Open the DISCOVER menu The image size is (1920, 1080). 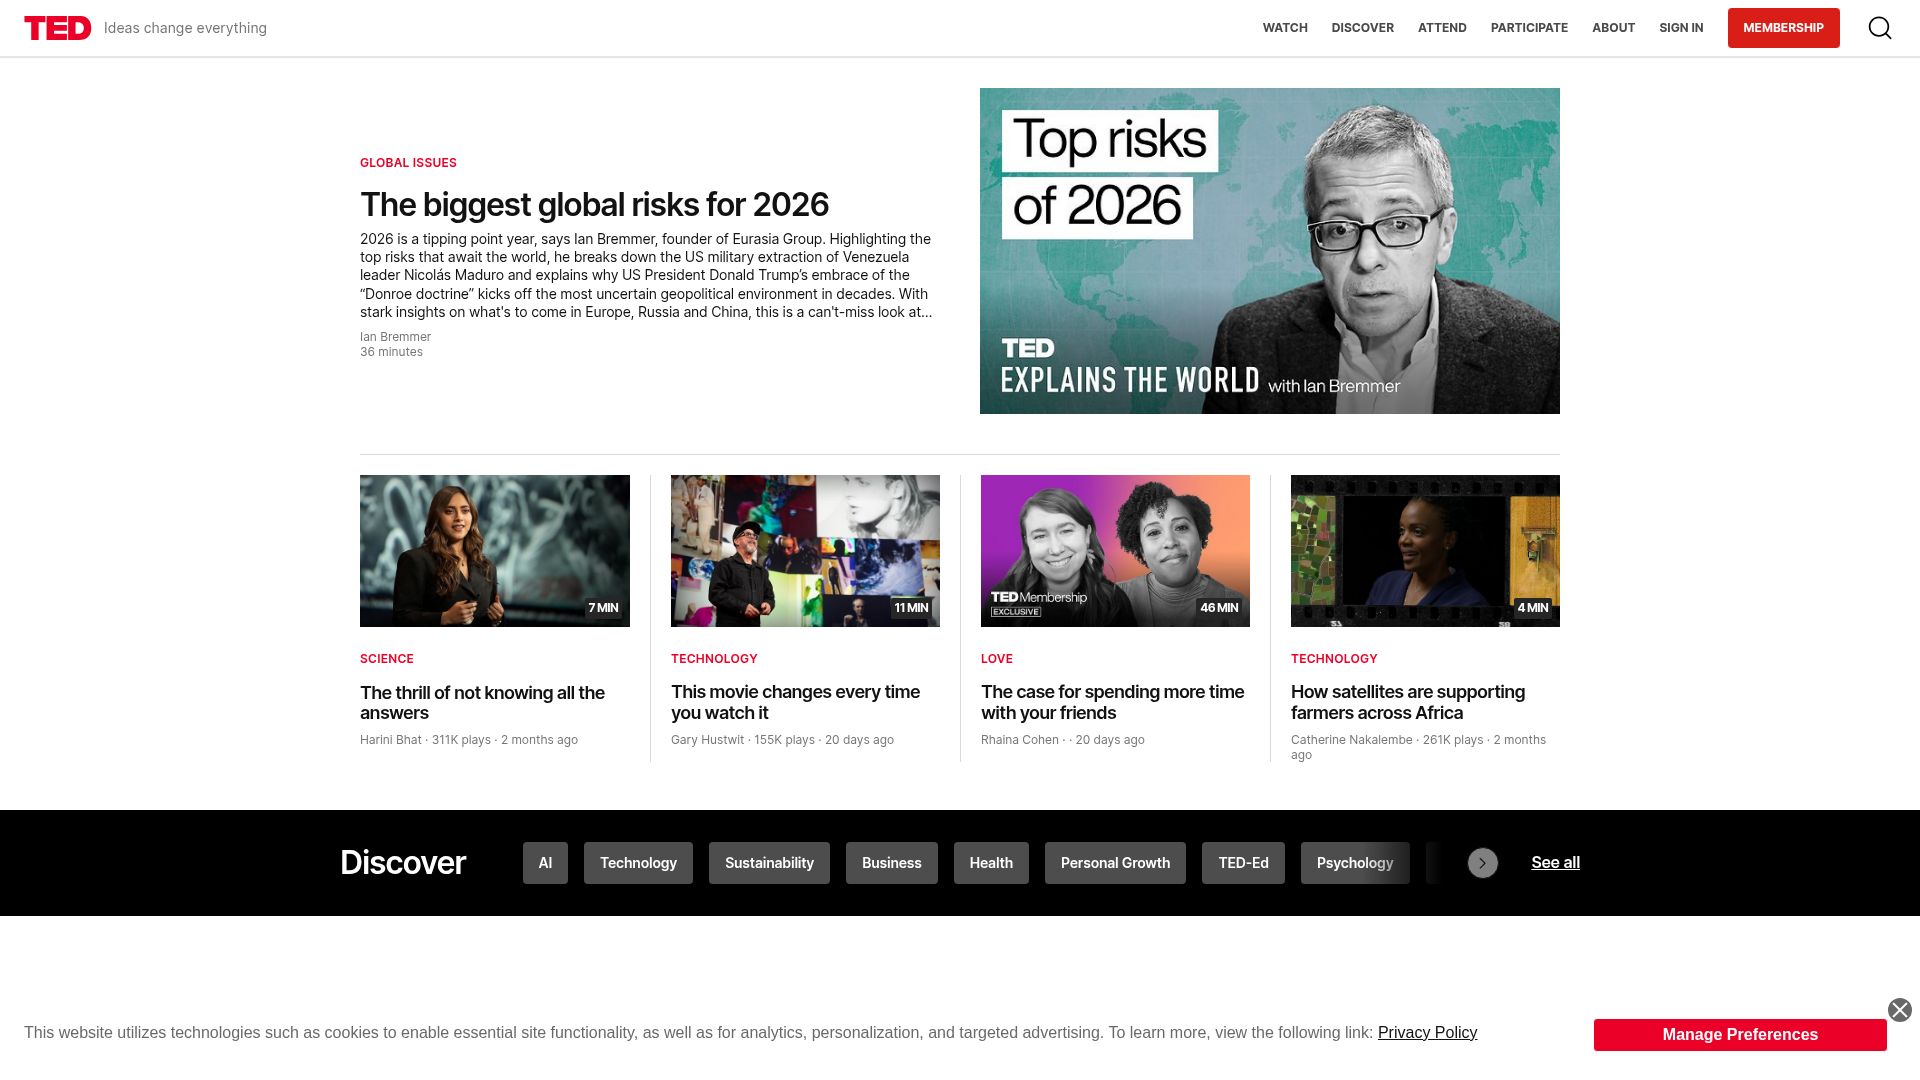pos(1362,28)
